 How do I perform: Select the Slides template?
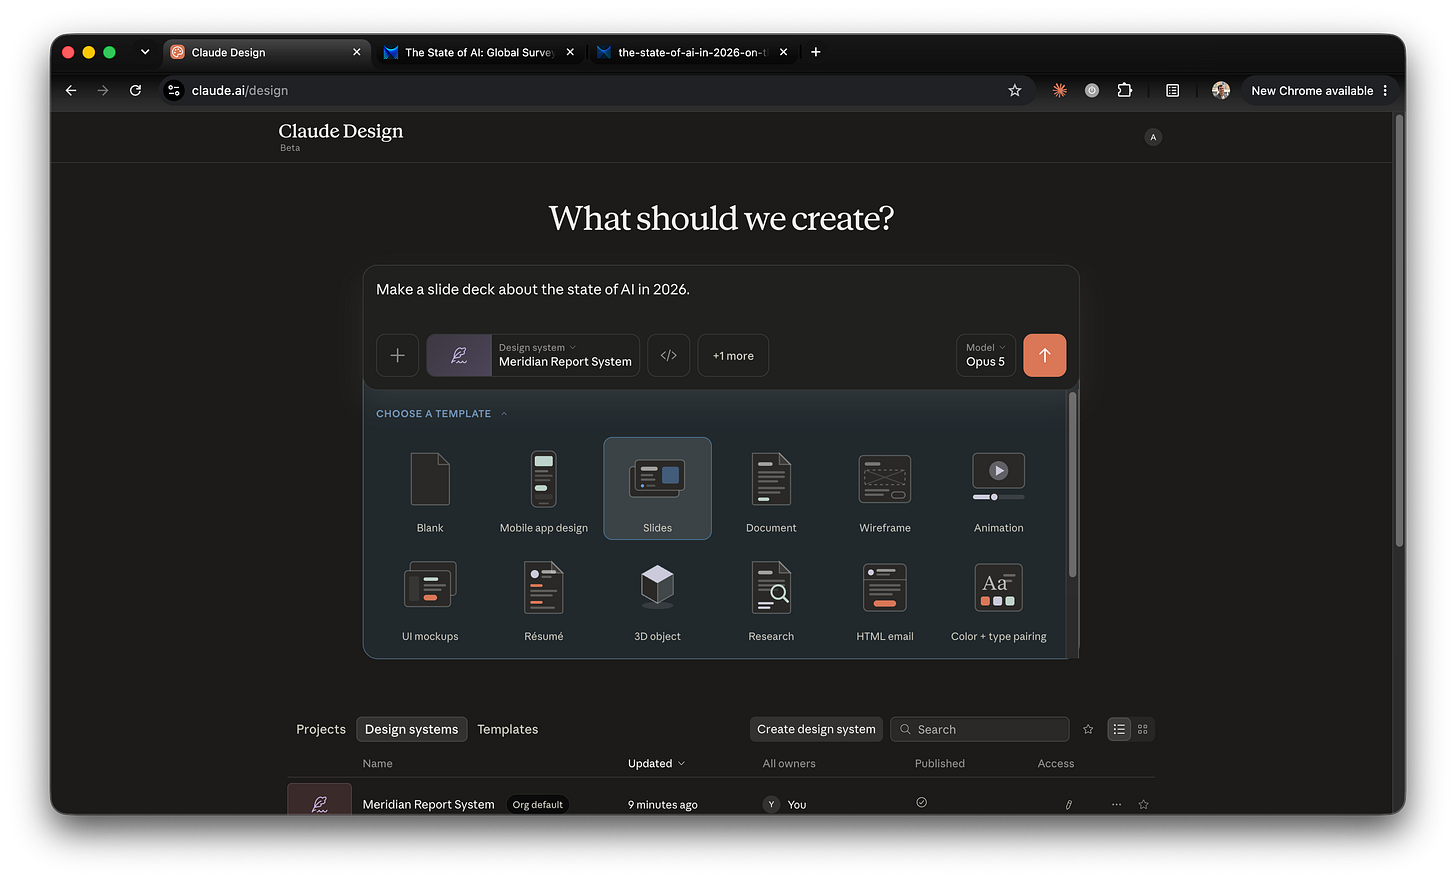pyautogui.click(x=658, y=489)
